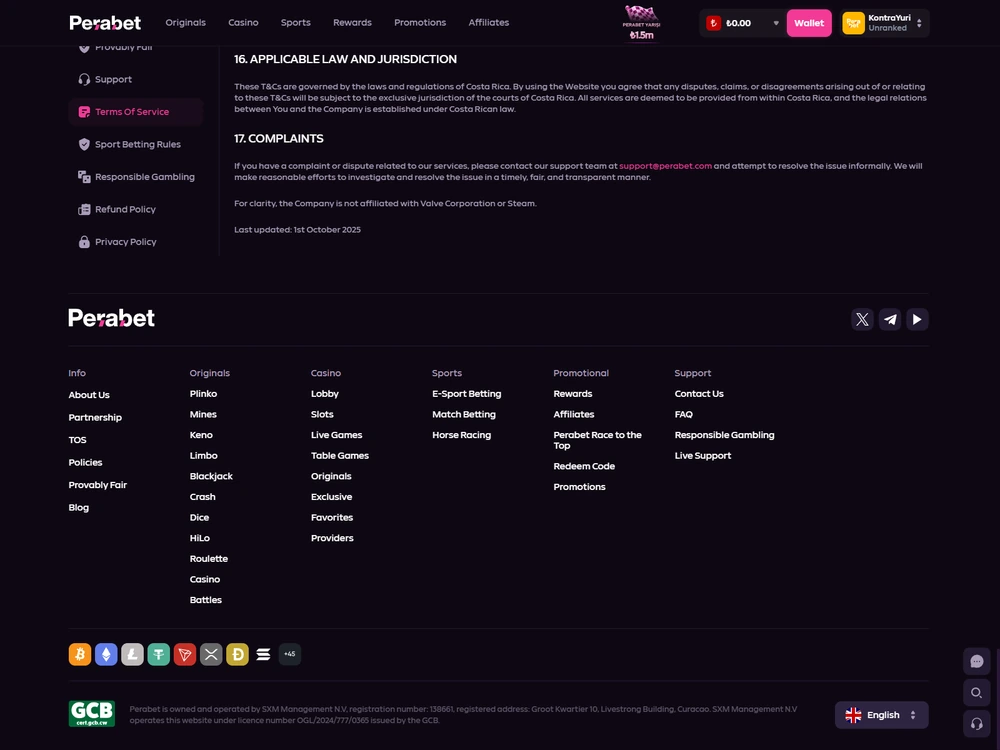Open the Rewards nav item
1000x750 pixels.
tap(352, 22)
